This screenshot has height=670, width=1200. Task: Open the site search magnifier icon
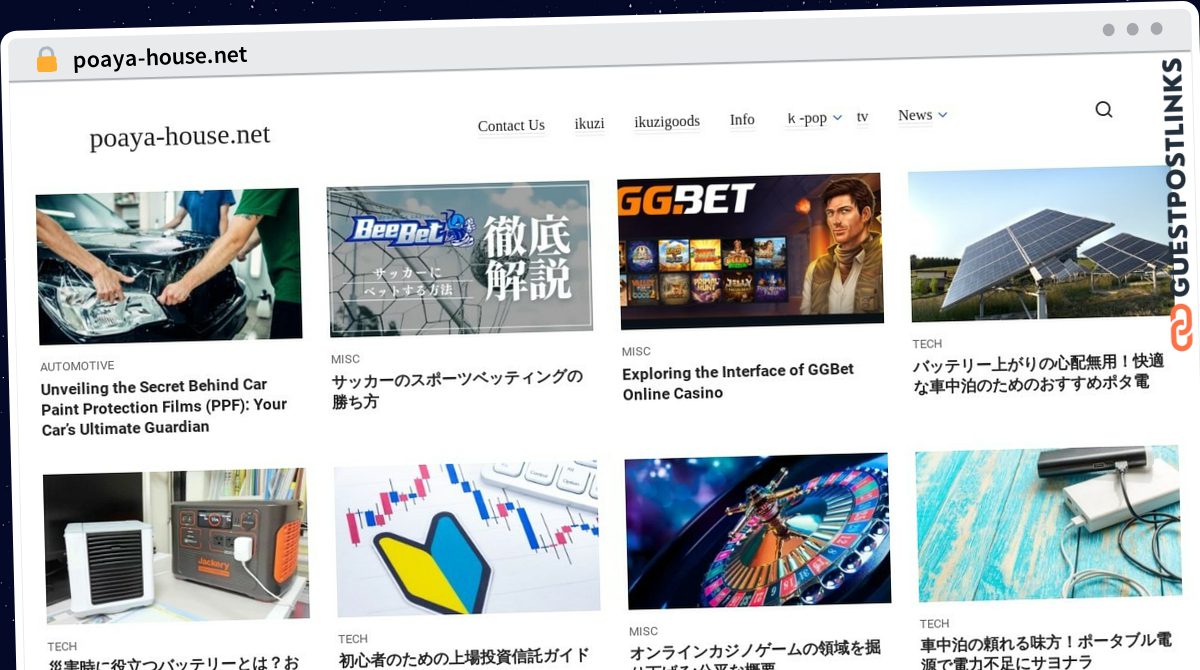(1104, 110)
